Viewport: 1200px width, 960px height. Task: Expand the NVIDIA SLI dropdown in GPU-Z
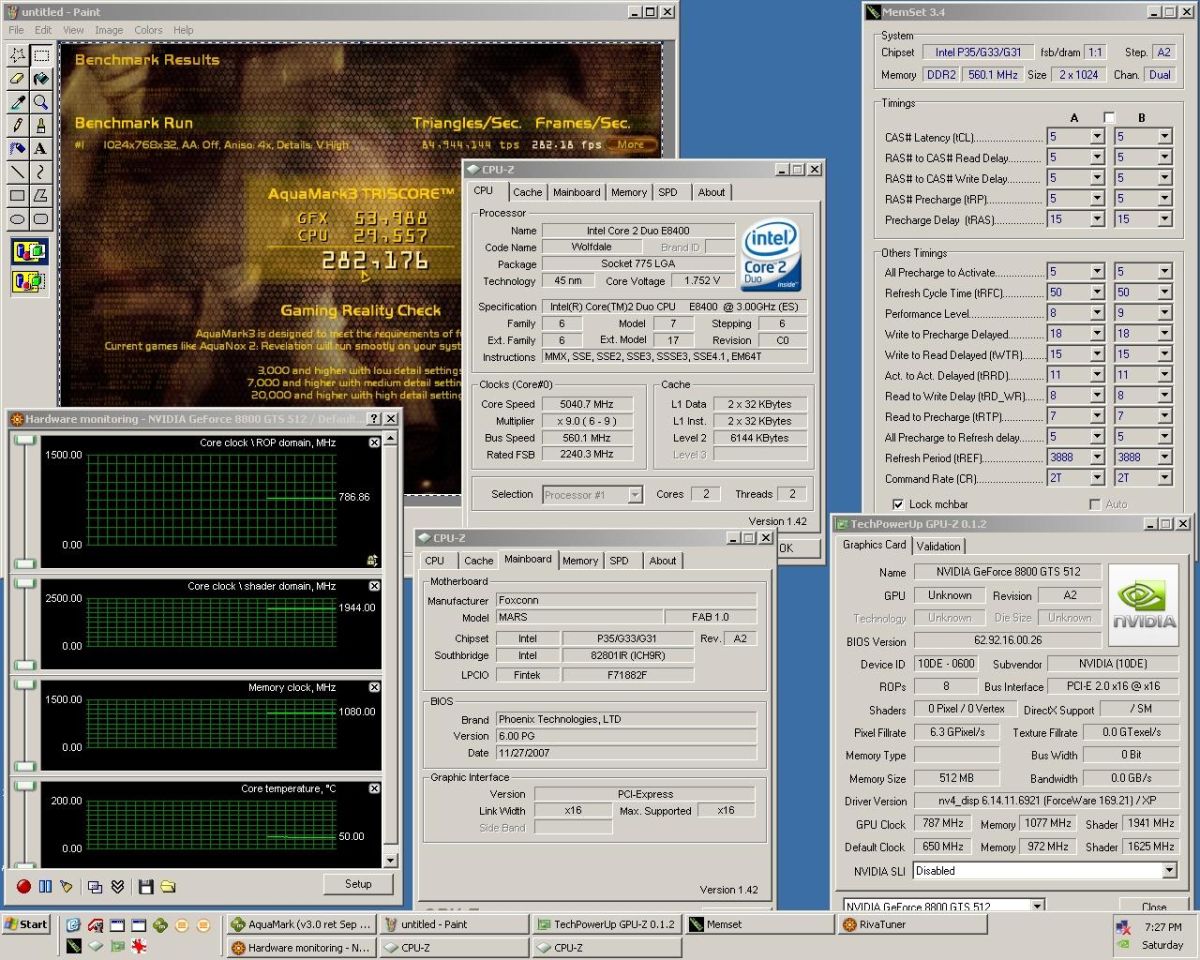1167,871
